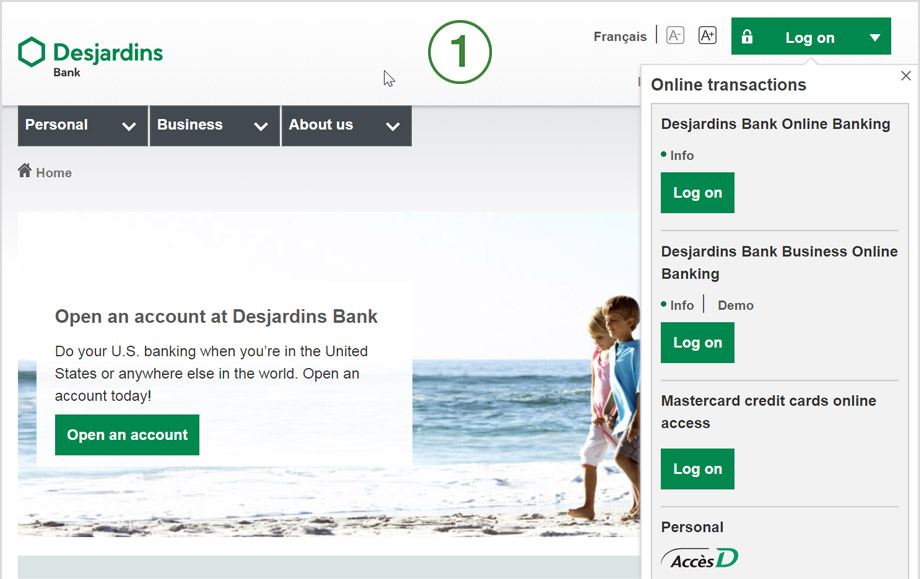The width and height of the screenshot is (920, 579).
Task: Click the Open an account button
Action: coord(127,435)
